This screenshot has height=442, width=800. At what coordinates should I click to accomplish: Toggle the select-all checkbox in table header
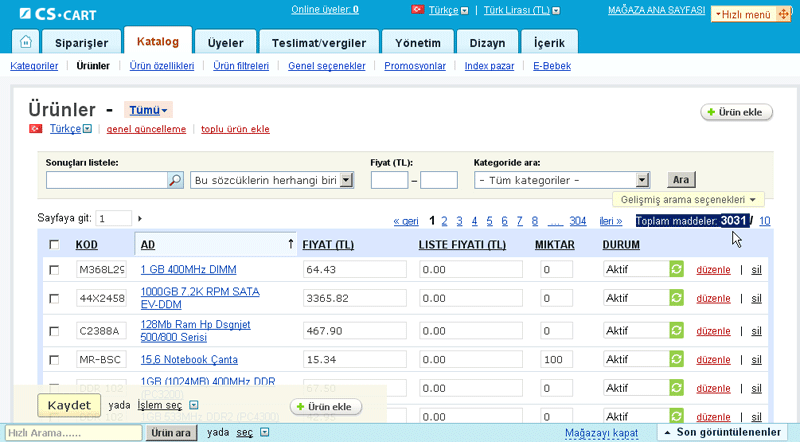click(x=54, y=244)
